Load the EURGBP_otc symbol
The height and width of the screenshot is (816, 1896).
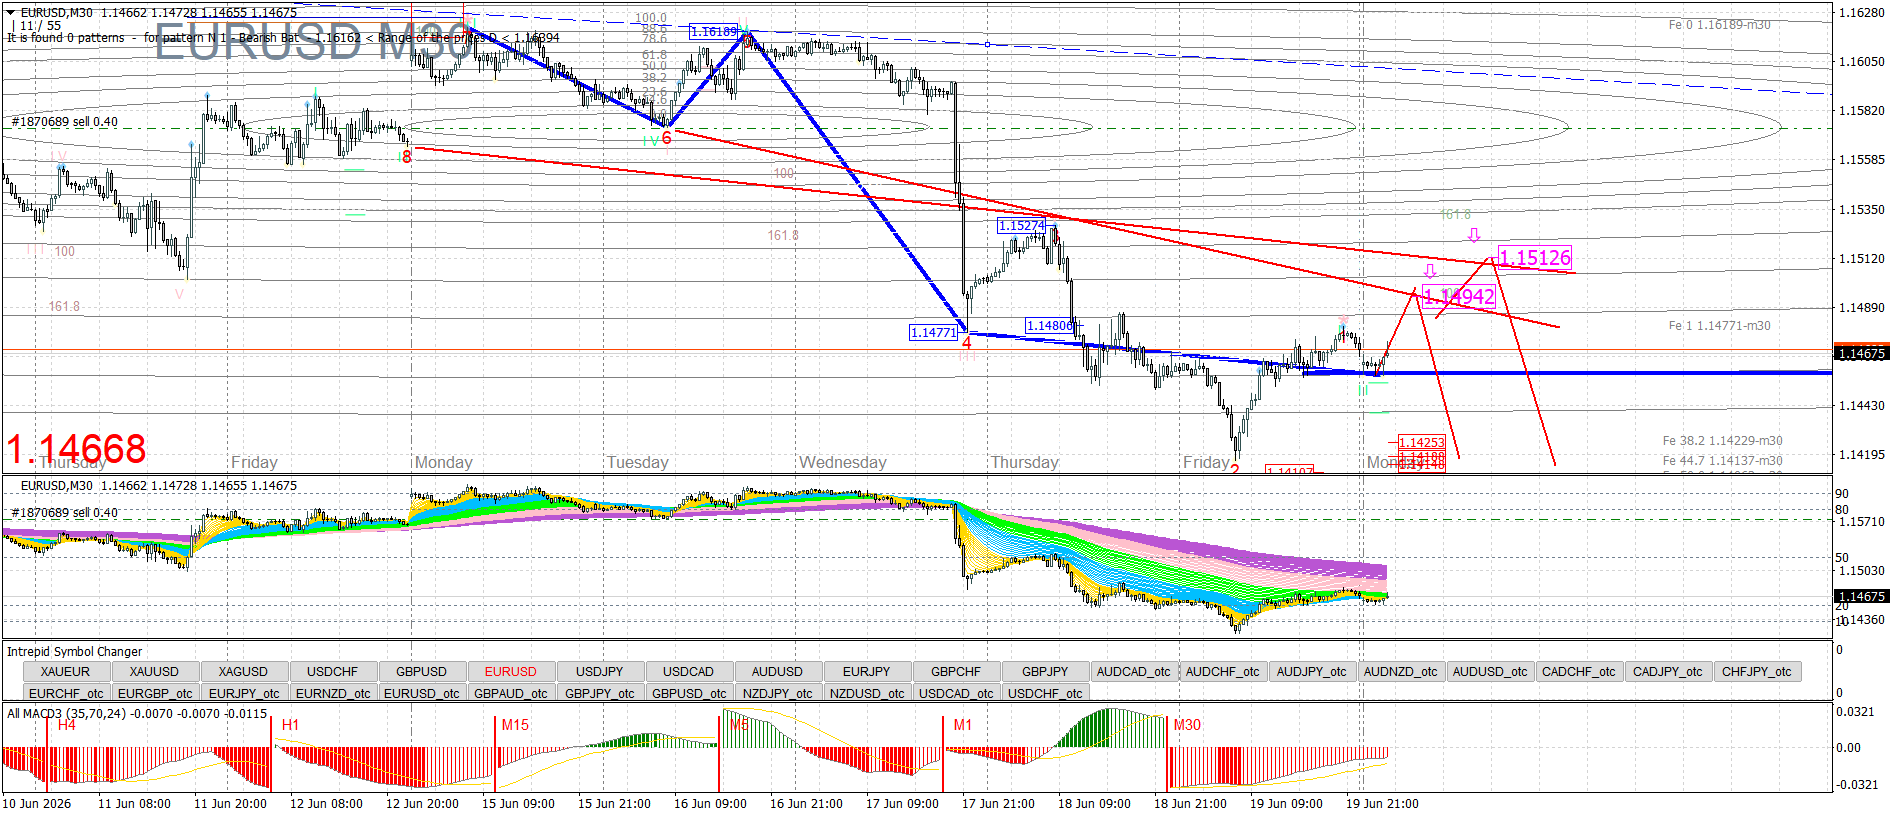coord(155,693)
